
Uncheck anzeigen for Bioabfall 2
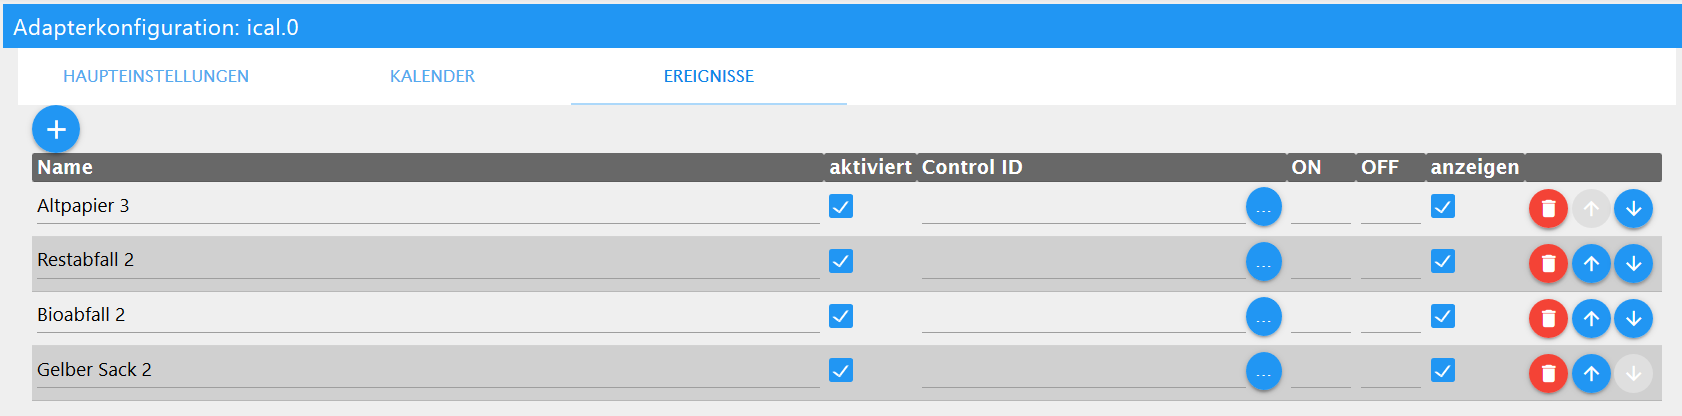pyautogui.click(x=1443, y=316)
